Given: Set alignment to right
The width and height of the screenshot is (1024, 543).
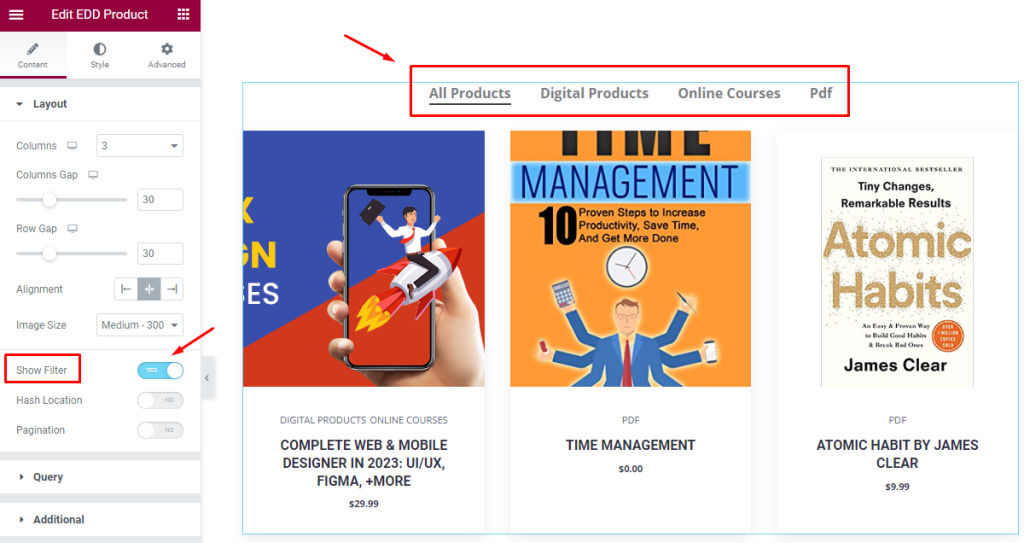Looking at the screenshot, I should tap(172, 289).
